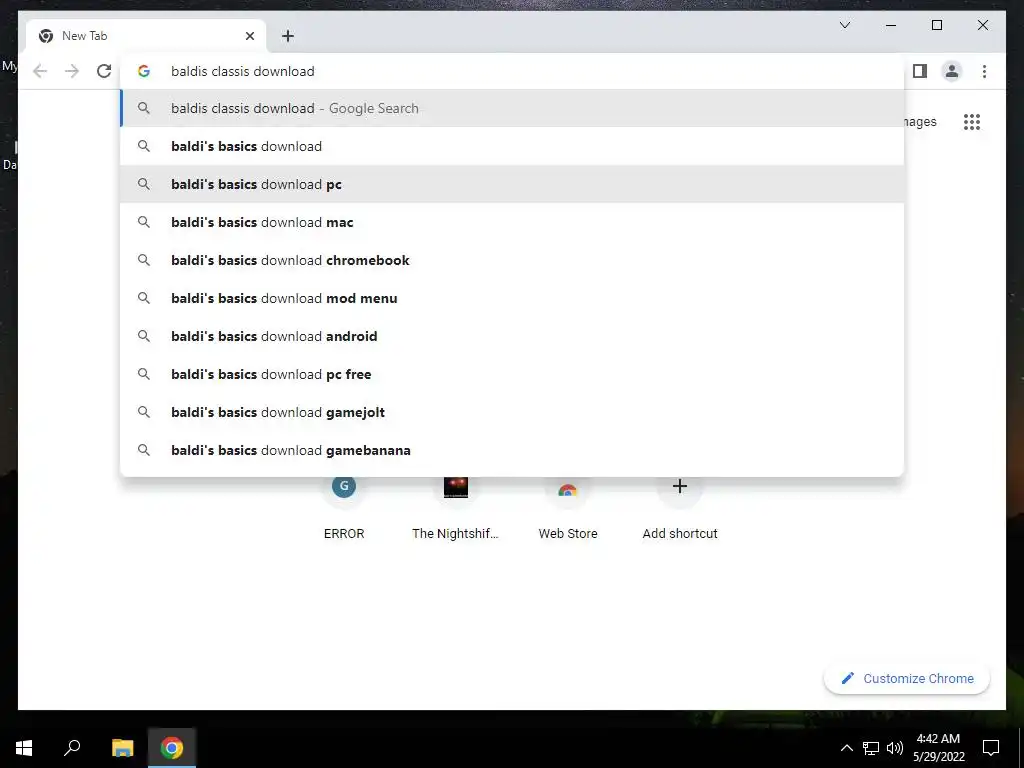Open Chrome three-dot menu
Viewport: 1024px width, 768px height.
984,71
